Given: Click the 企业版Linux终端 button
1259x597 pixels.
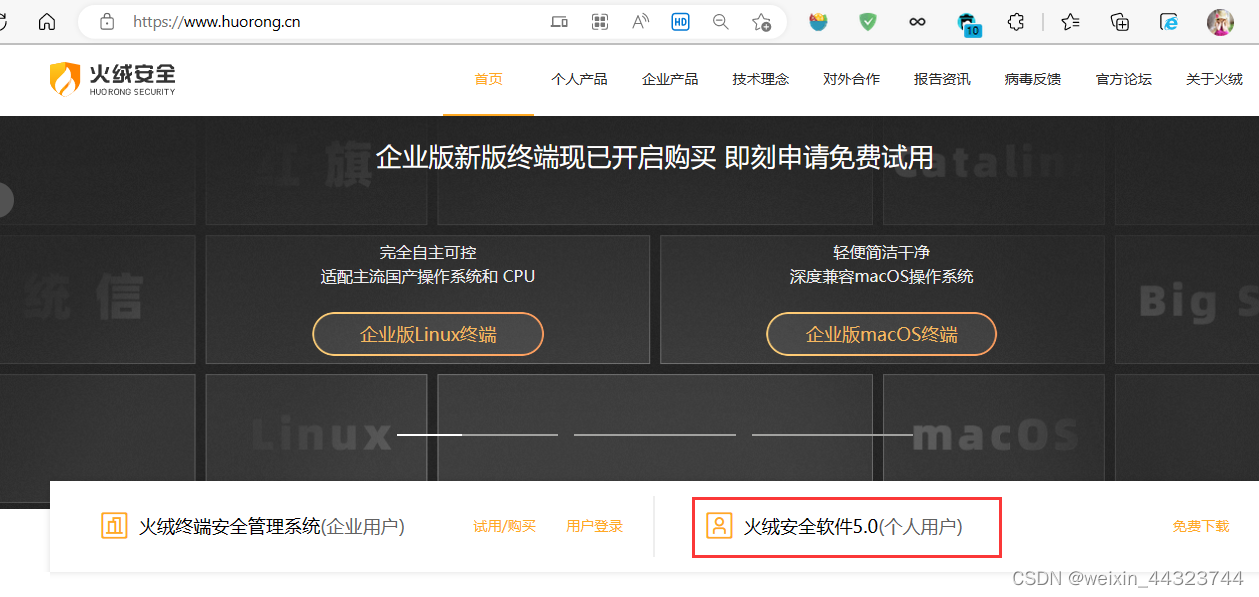Looking at the screenshot, I should (x=428, y=334).
